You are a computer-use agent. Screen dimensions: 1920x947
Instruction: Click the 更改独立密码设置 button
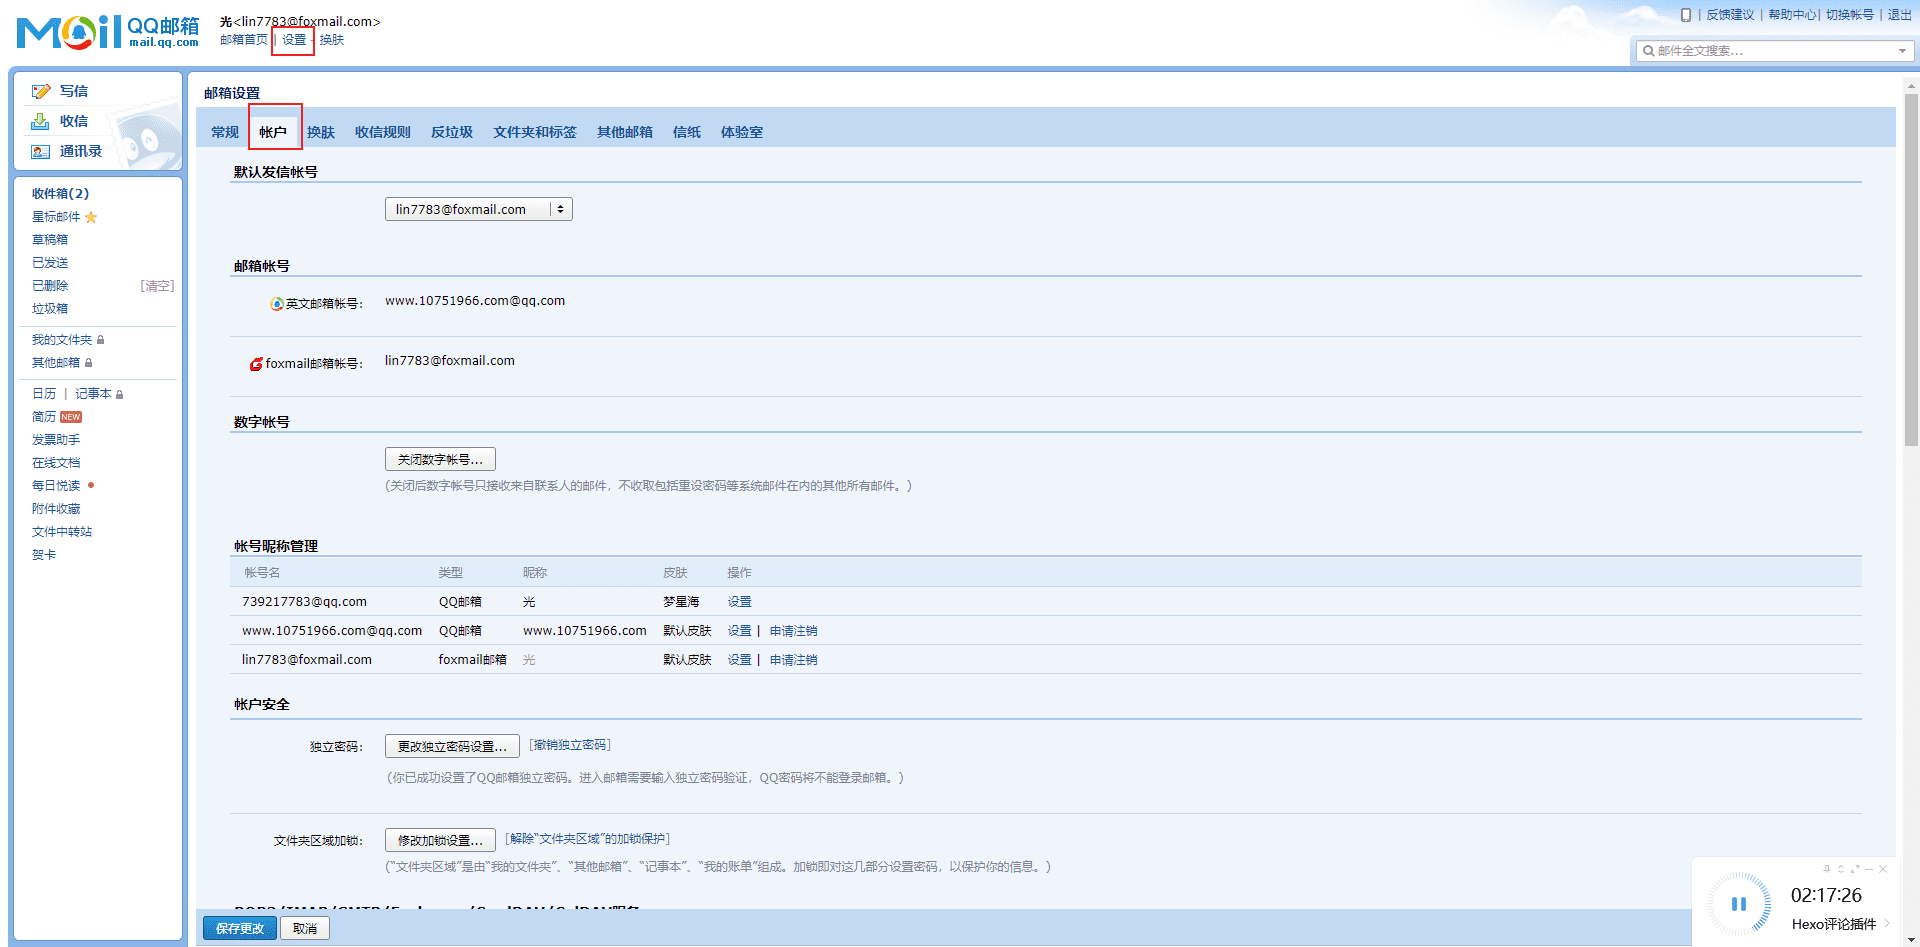click(452, 746)
